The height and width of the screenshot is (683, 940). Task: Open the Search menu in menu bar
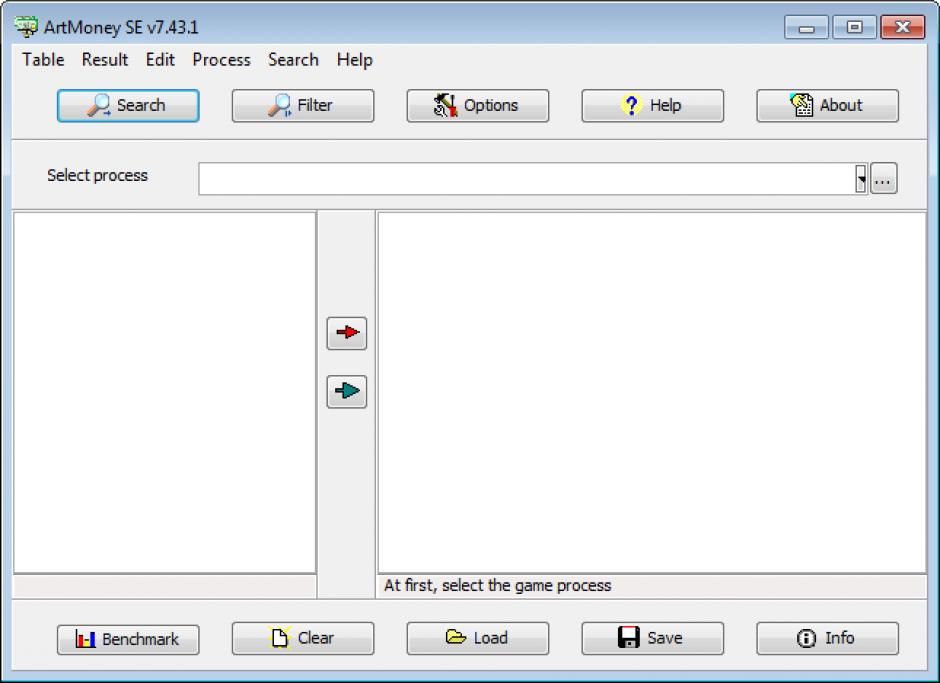click(x=293, y=60)
